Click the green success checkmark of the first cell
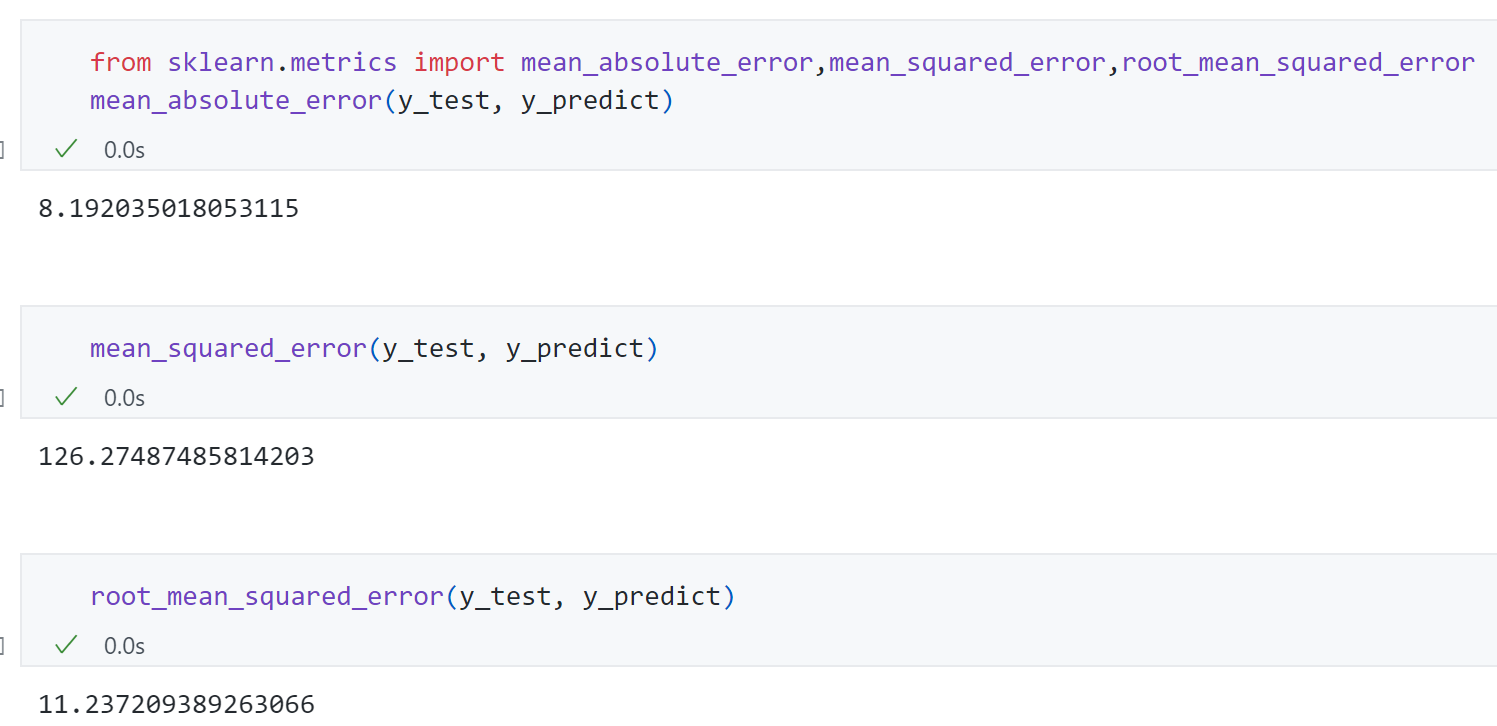The width and height of the screenshot is (1497, 726). point(66,149)
